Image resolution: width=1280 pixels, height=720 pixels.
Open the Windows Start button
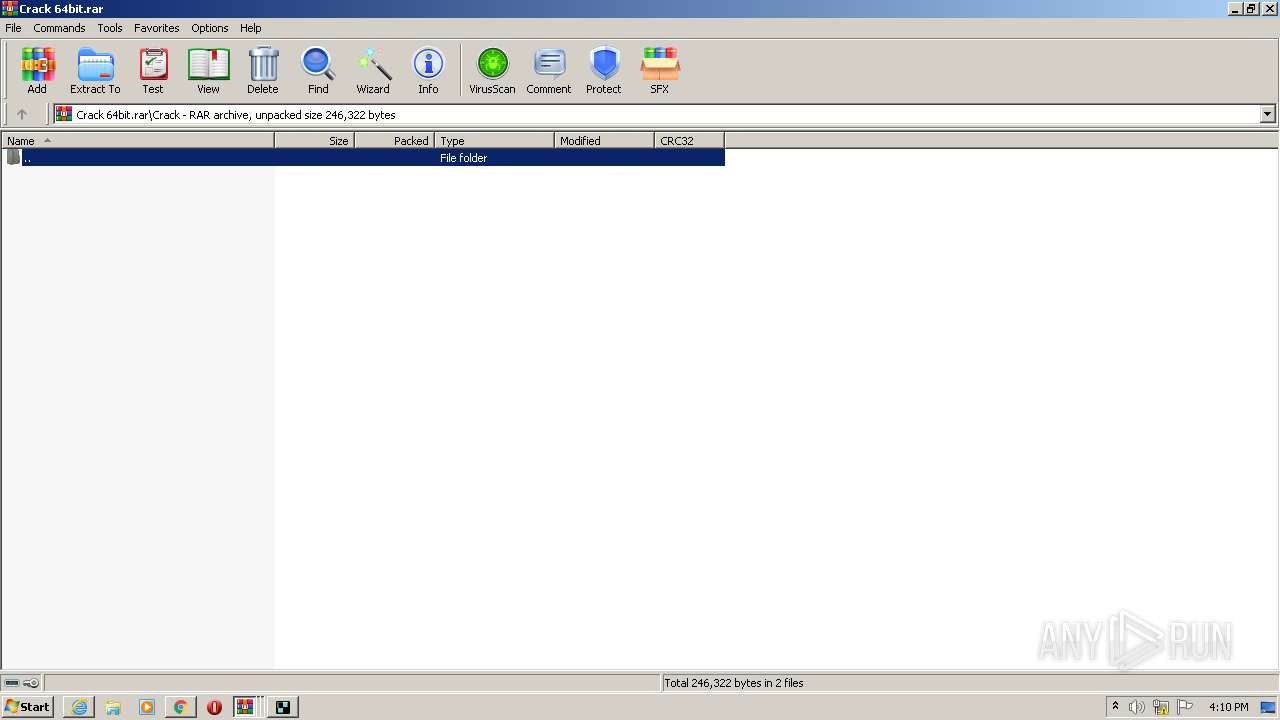27,707
